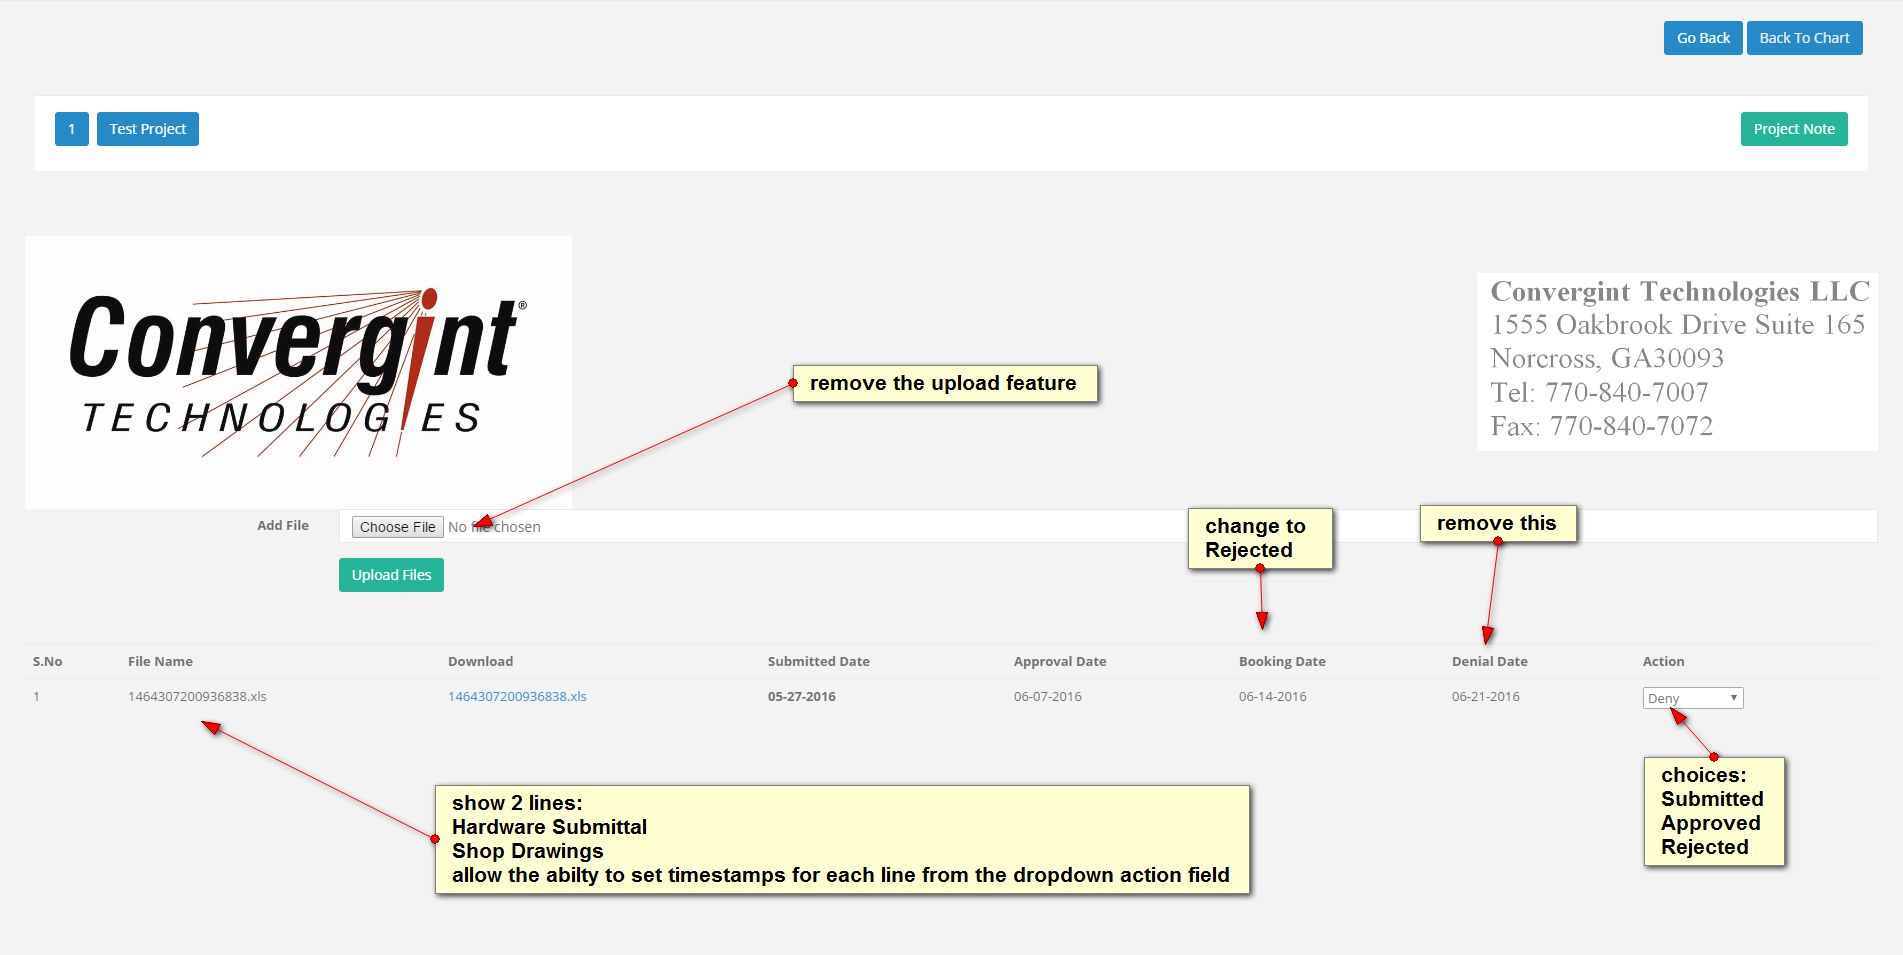Viewport: 1903px width, 955px height.
Task: Download the 1464307200936838.xls file link
Action: 517,697
